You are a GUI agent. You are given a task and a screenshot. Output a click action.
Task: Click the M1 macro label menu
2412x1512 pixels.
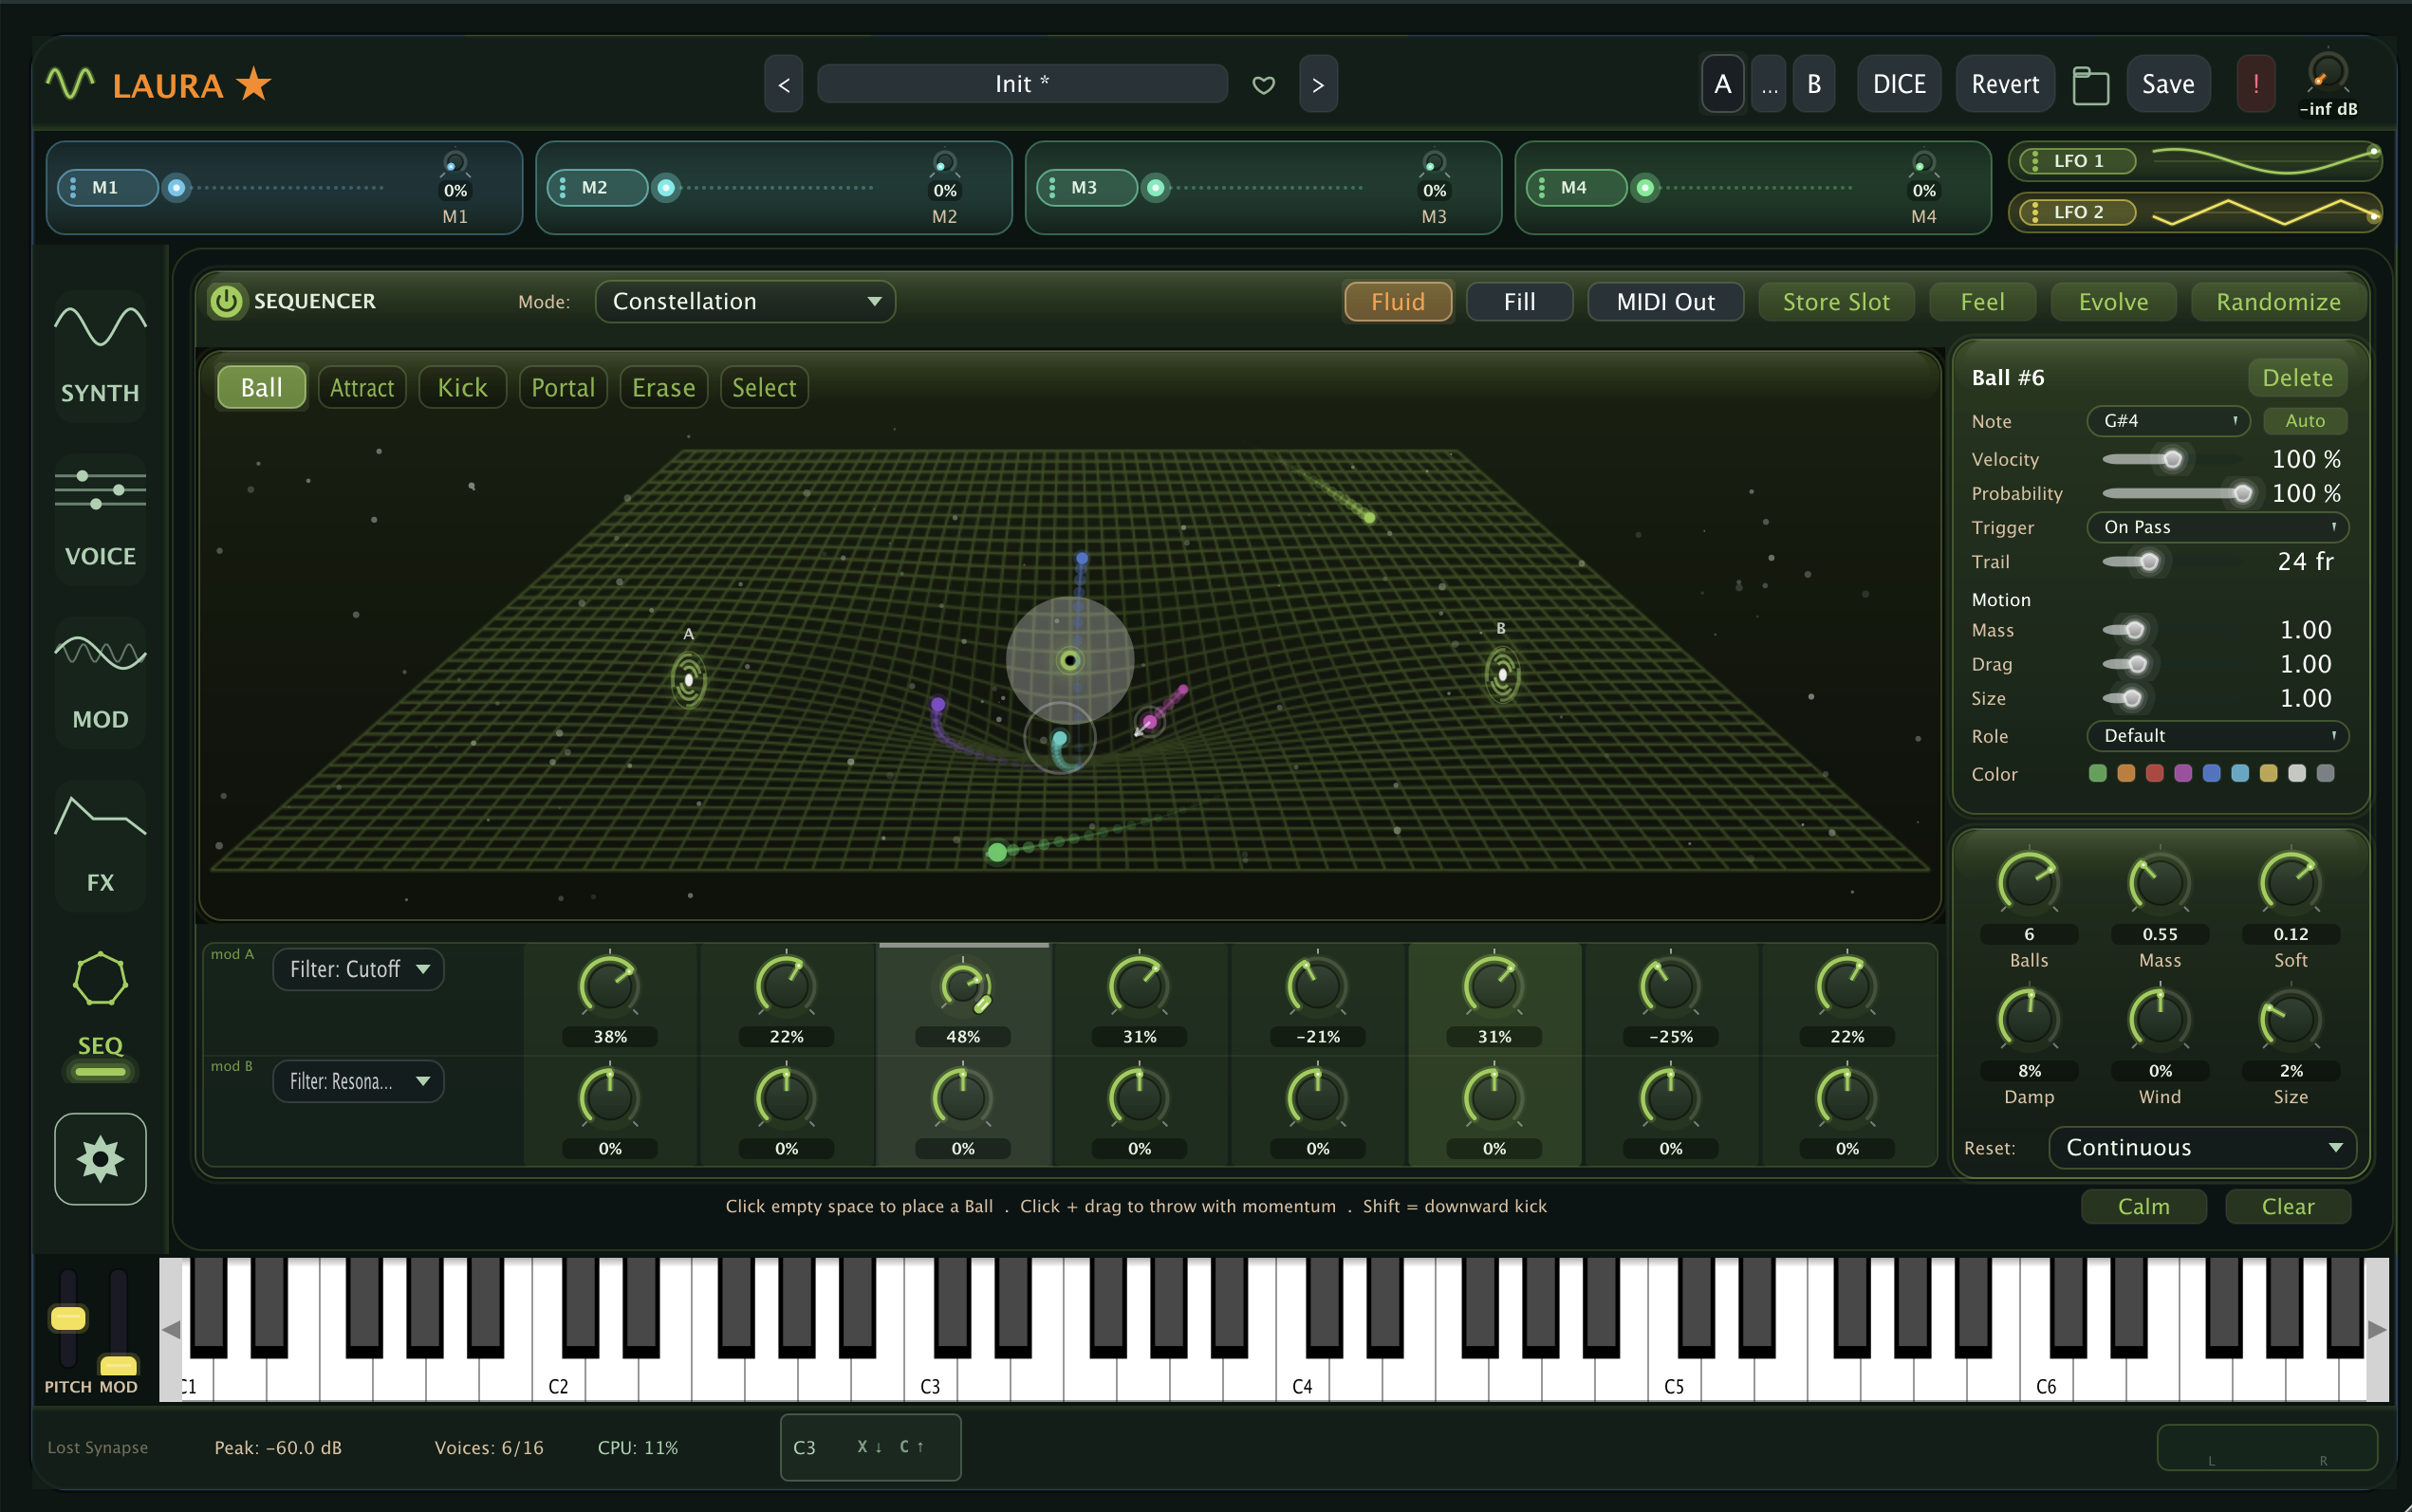(107, 187)
